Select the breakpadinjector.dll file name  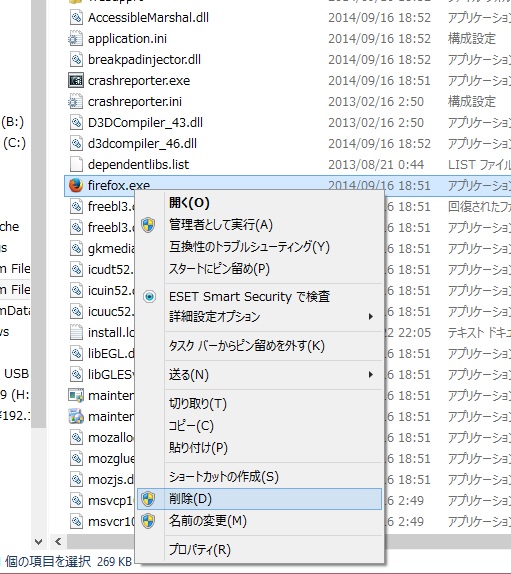144,60
